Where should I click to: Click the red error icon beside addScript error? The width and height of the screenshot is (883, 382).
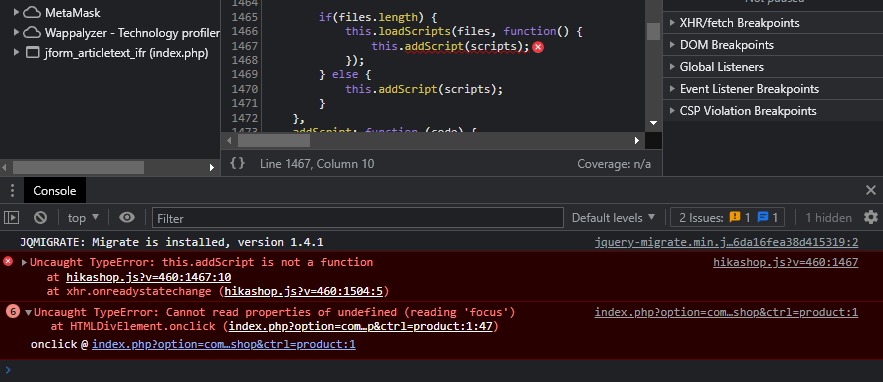(x=8, y=261)
